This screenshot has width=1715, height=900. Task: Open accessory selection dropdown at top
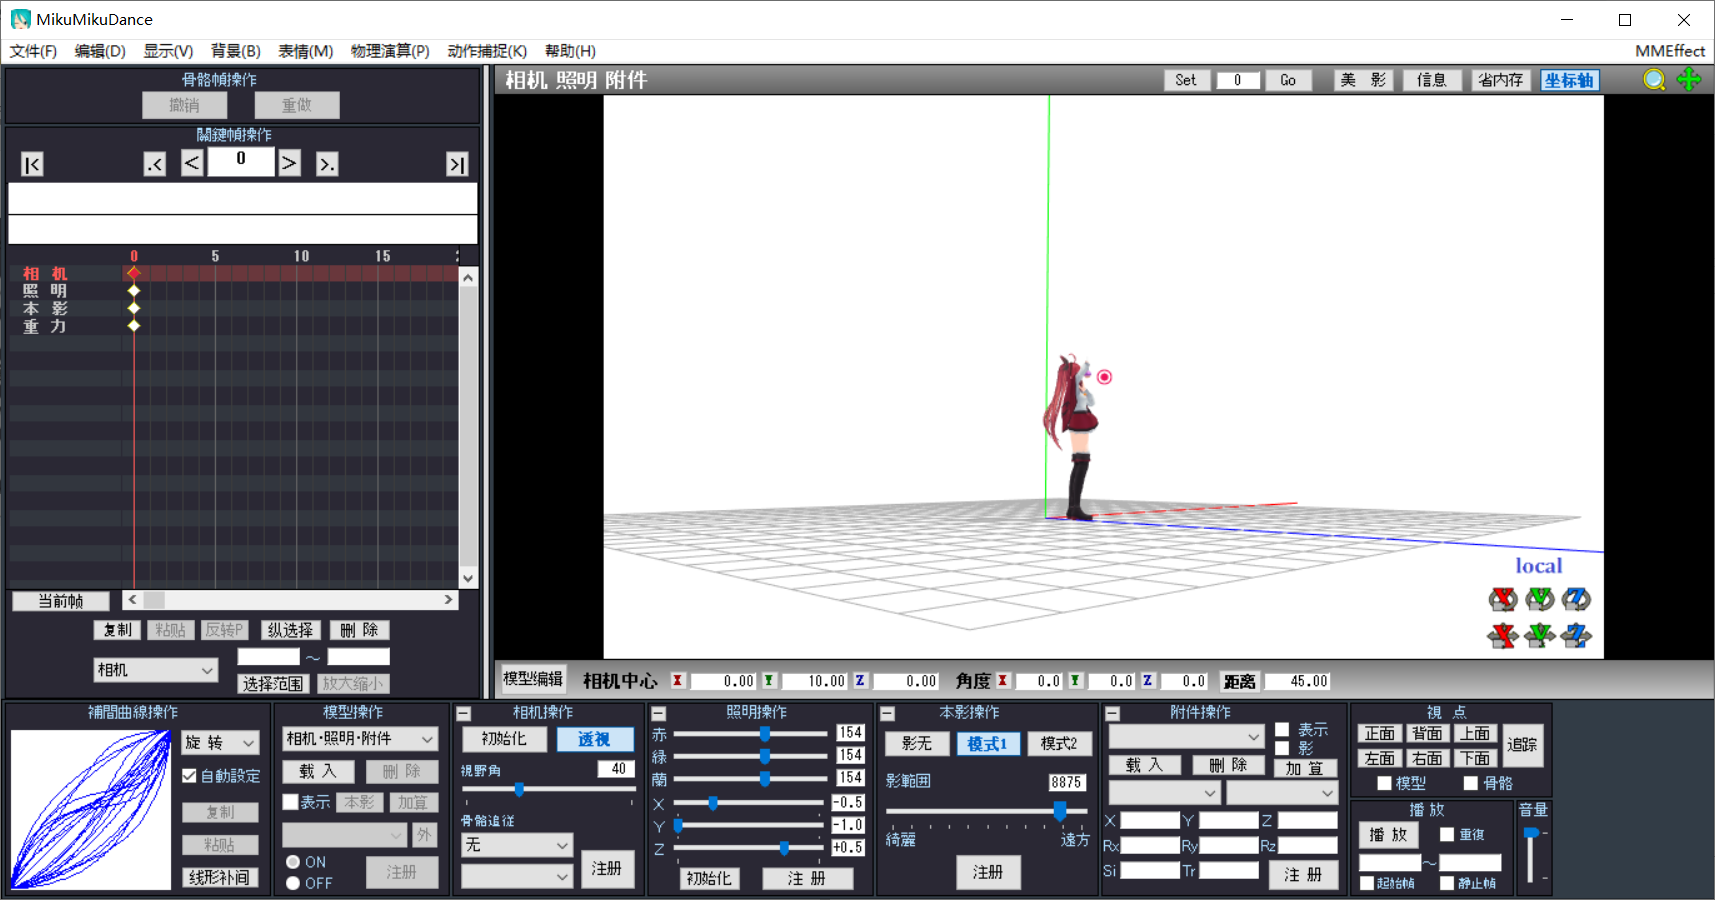coord(1186,736)
